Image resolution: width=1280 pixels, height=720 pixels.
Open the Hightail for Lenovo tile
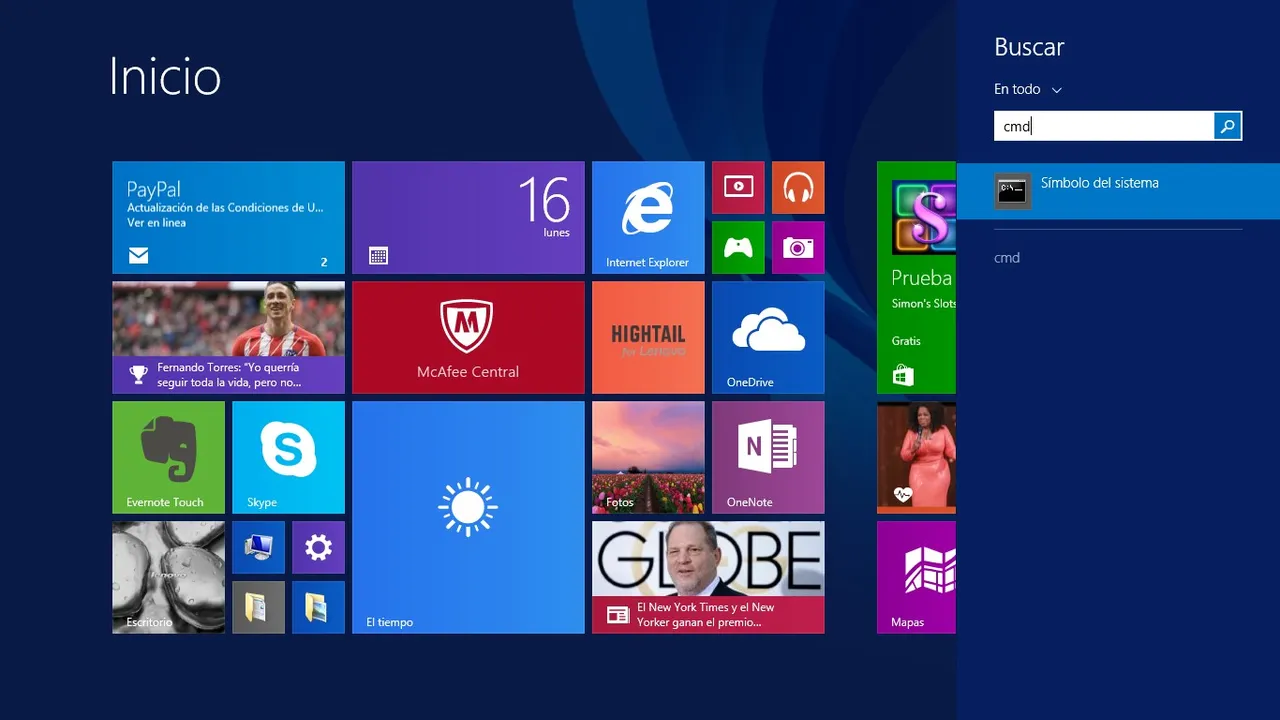(648, 337)
